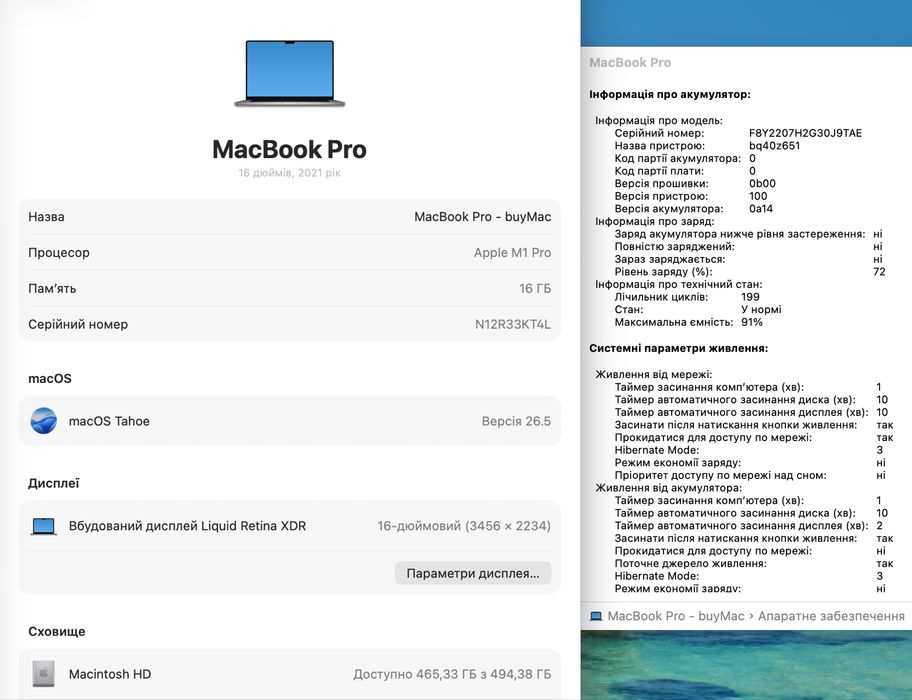Click the MacBook Pro - buyMac name value
Image resolution: width=912 pixels, height=700 pixels.
pos(483,217)
